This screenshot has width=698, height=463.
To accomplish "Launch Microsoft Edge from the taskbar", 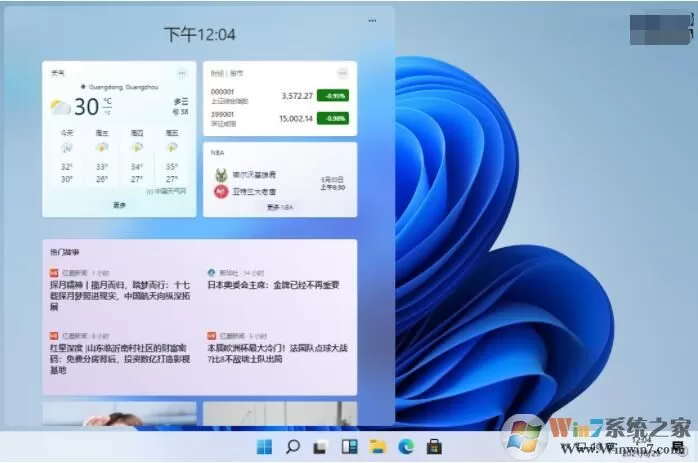I will point(406,447).
